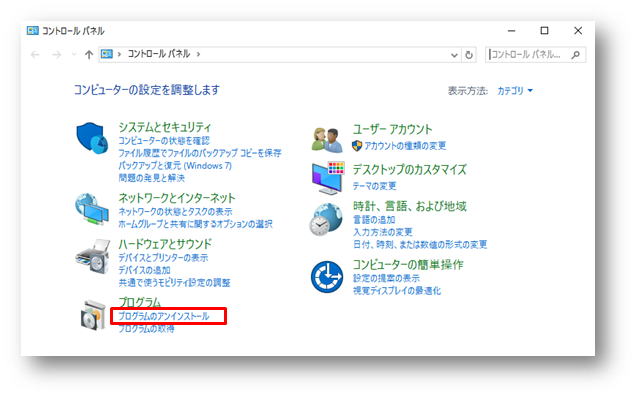The height and width of the screenshot is (398, 637).
Task: Open システムとセキュリティ category
Action: 165,128
